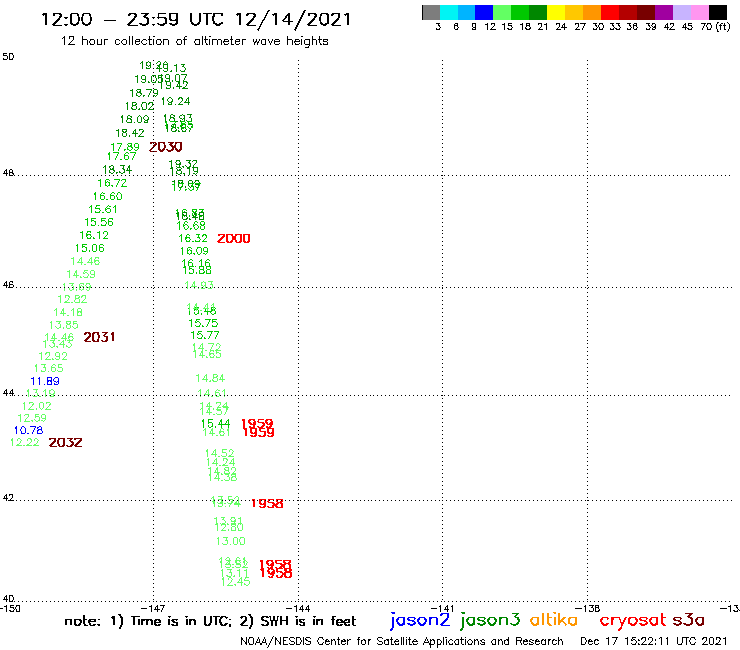Click the pink swatch near 70 (ft)
Screen dimensions: 740x650
tap(699, 12)
